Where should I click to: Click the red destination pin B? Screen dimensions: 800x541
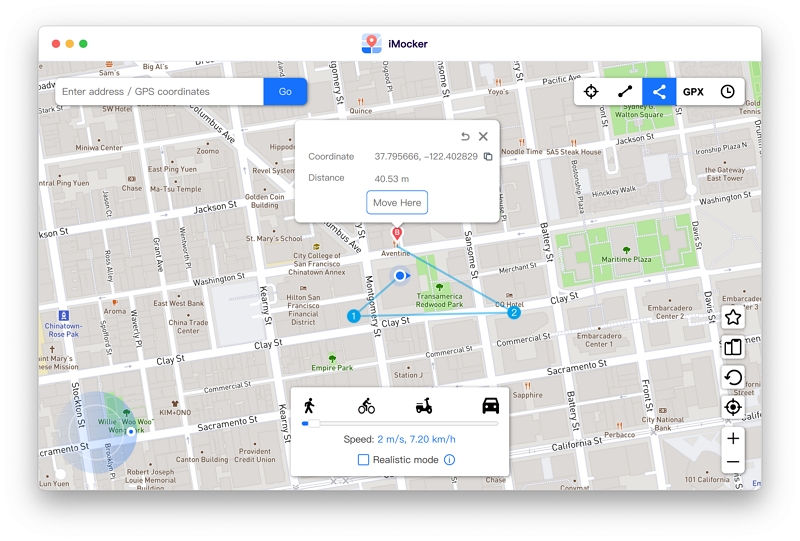tap(396, 234)
